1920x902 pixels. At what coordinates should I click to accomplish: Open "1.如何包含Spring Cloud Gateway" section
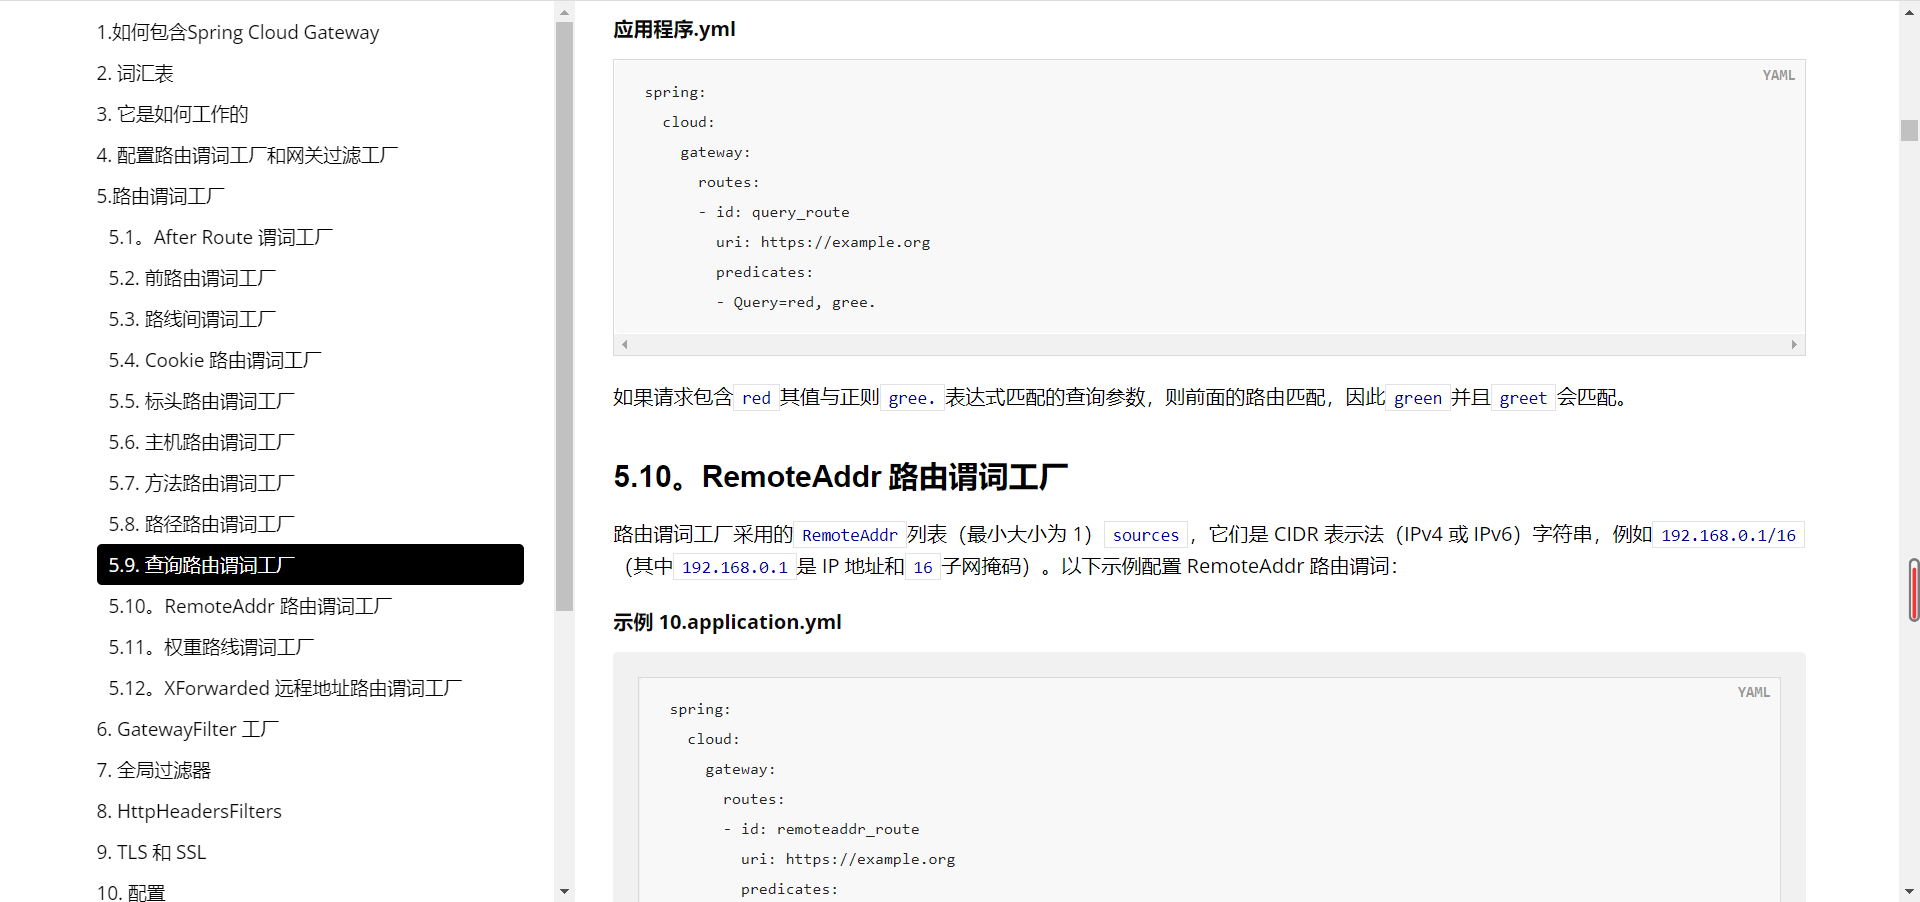tap(237, 31)
